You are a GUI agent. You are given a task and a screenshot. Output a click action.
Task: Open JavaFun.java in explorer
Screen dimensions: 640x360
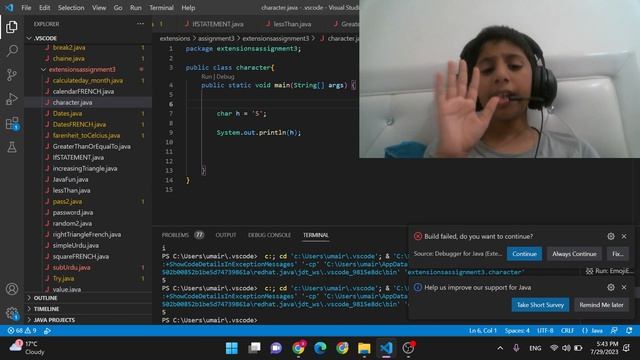[70, 179]
